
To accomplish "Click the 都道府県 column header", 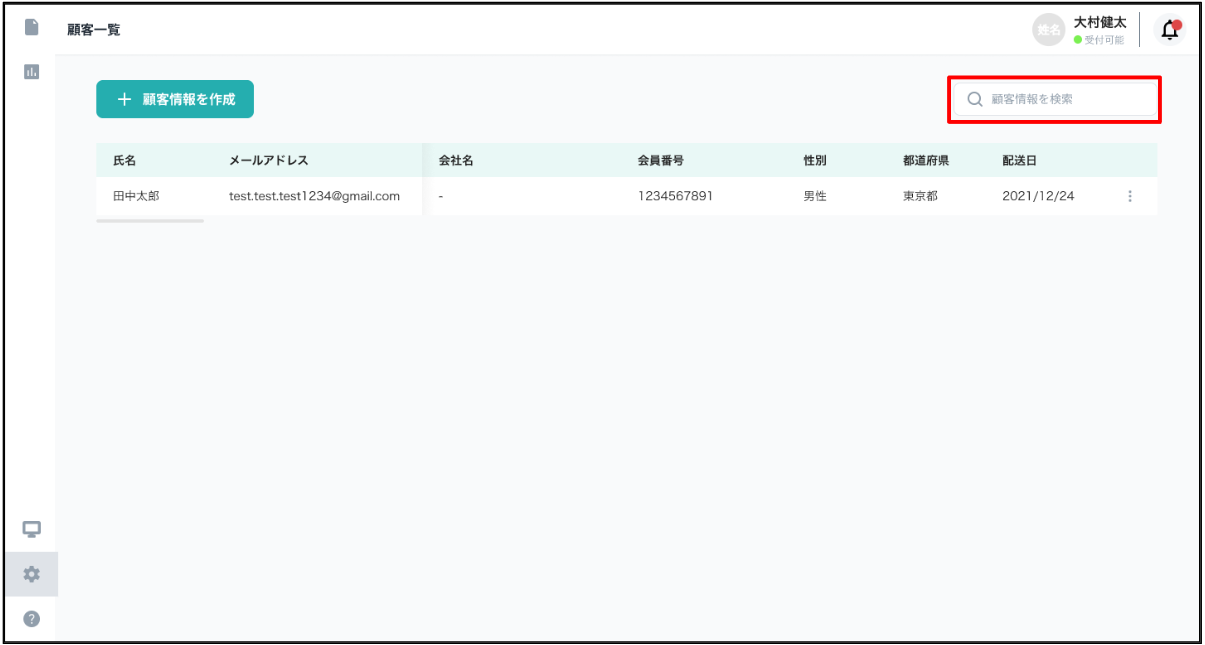I will (926, 160).
